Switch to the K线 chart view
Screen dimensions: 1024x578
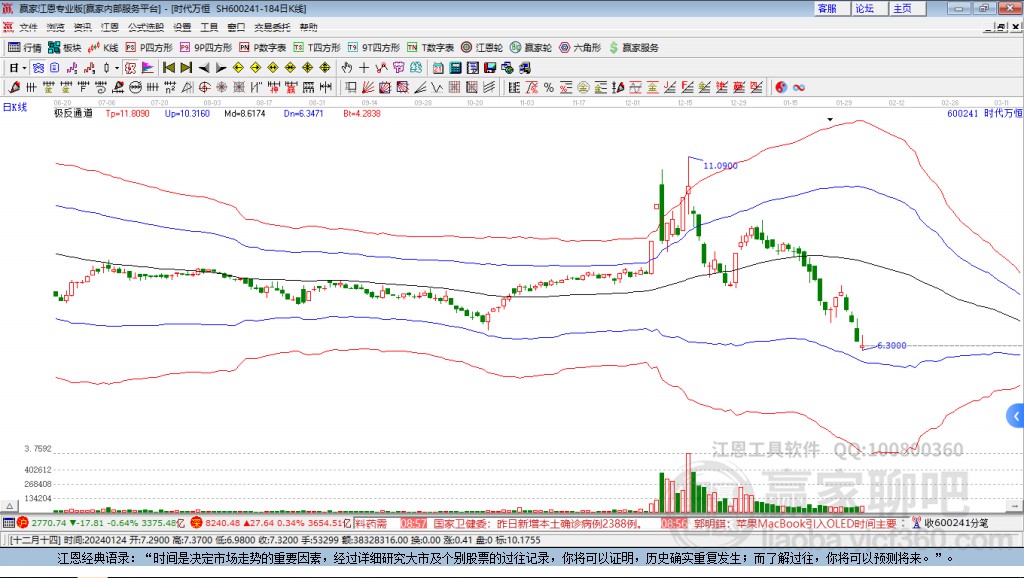click(x=103, y=48)
